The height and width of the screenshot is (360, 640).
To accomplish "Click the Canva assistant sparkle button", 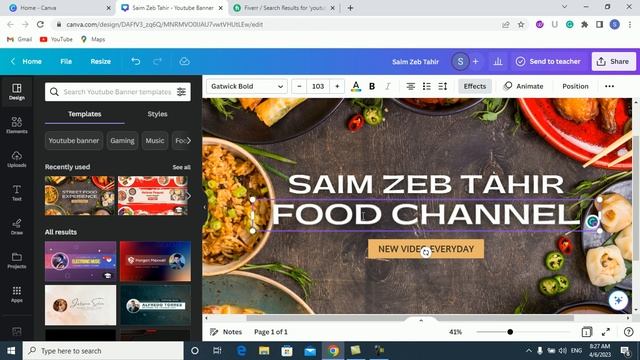I will [618, 300].
